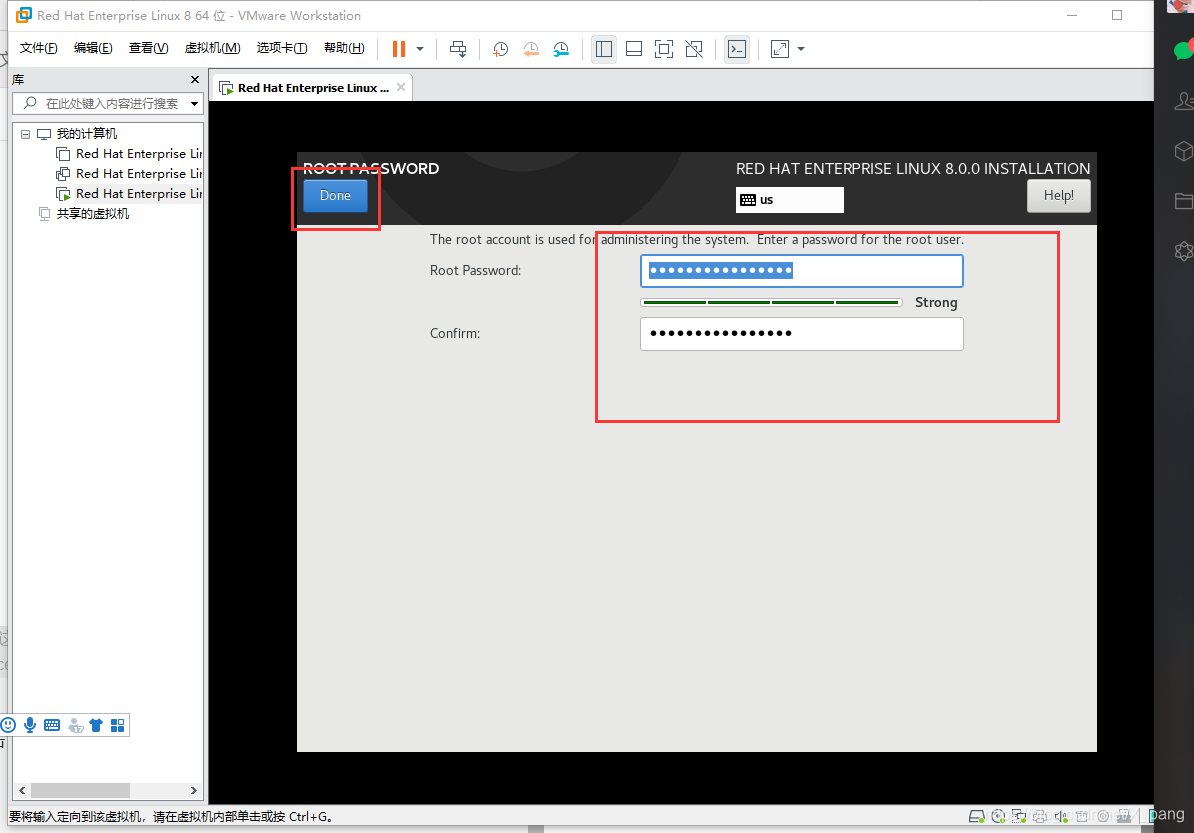Click the Confirm password field

(x=802, y=334)
